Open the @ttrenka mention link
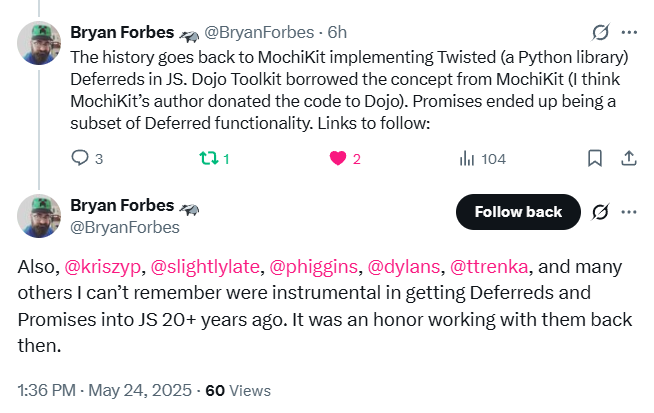 tap(489, 267)
